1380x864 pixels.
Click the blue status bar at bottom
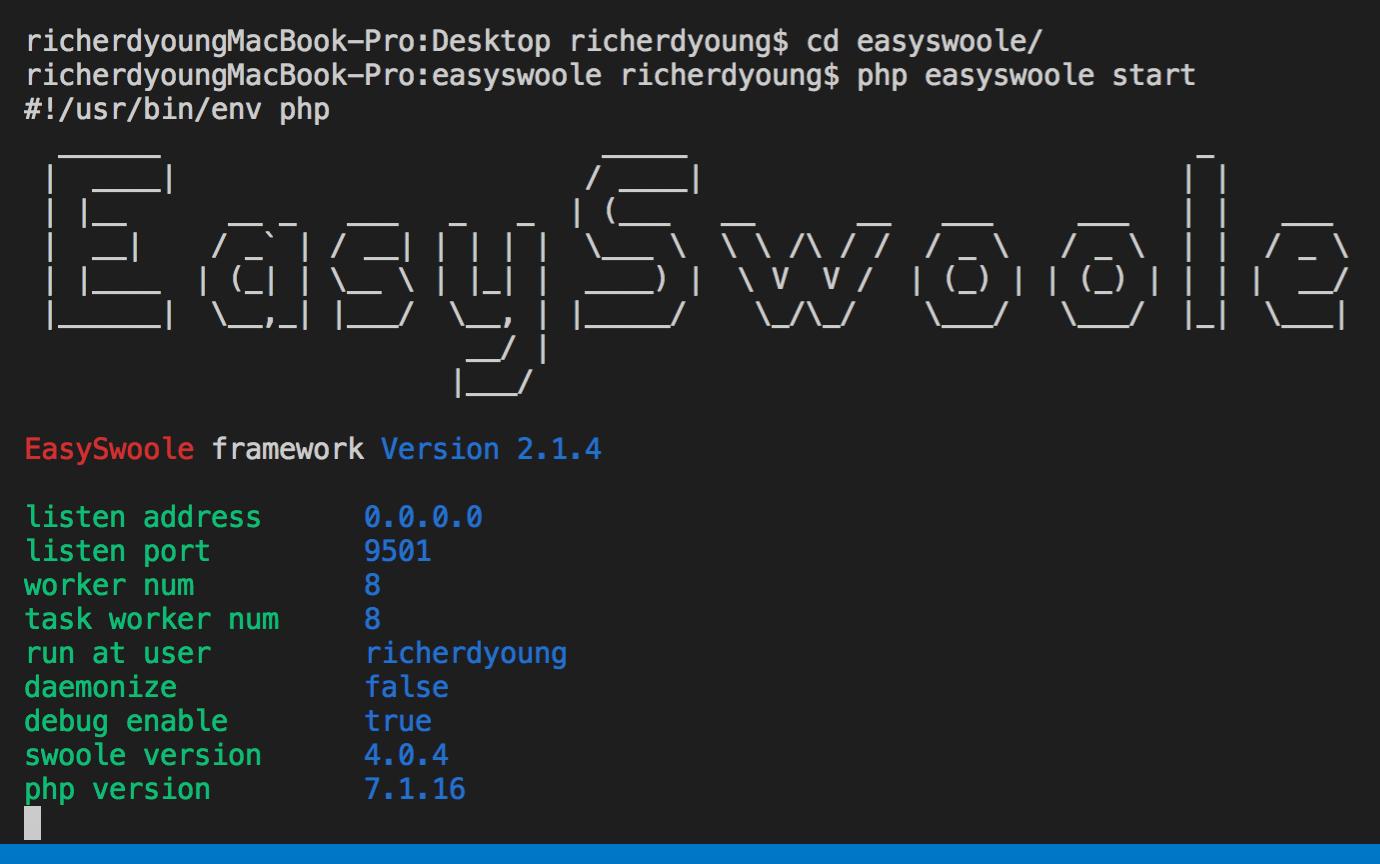(690, 854)
